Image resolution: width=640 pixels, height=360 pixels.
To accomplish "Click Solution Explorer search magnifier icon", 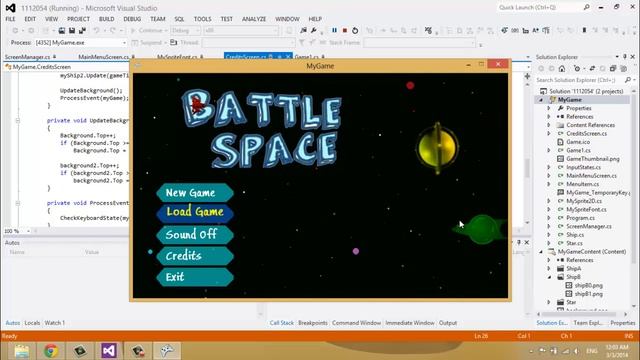I will (x=628, y=80).
